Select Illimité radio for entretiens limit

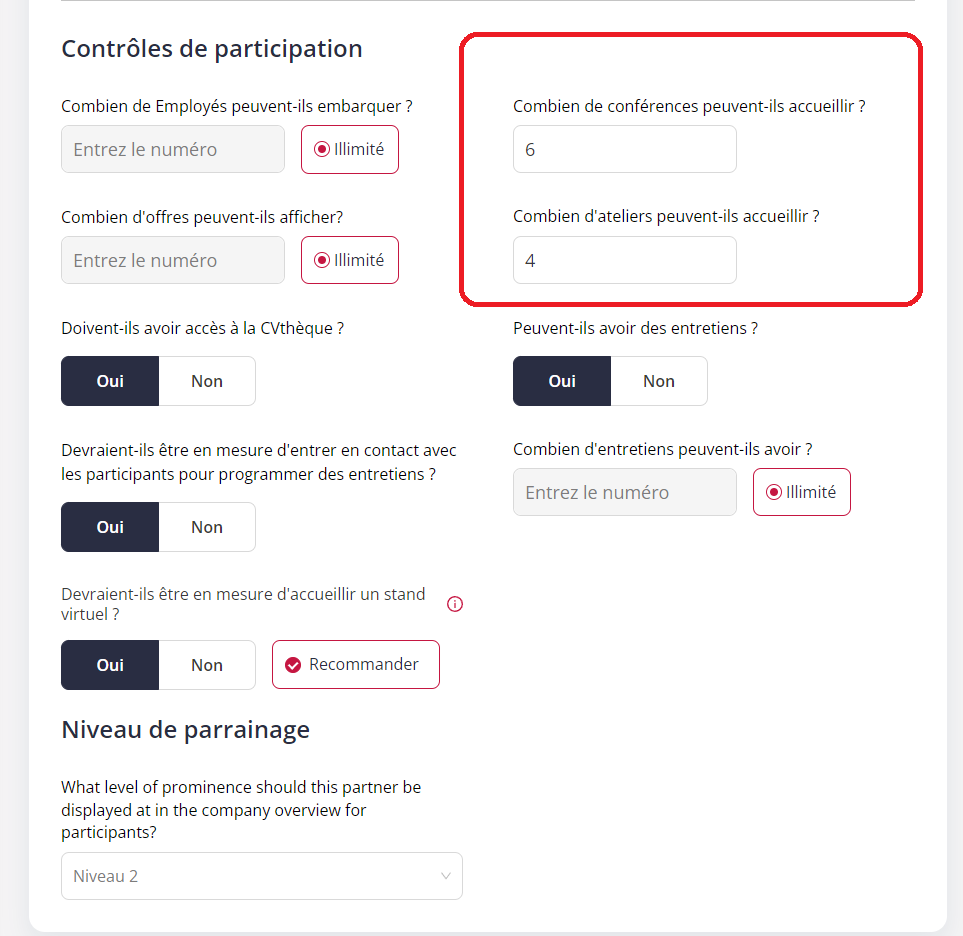click(774, 492)
